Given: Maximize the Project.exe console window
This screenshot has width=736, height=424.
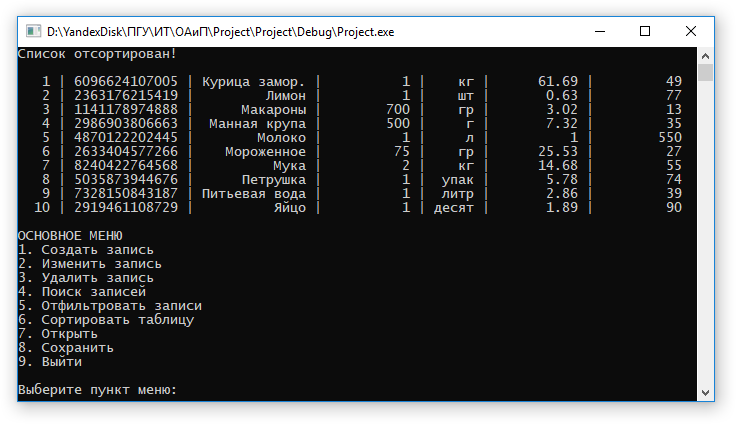Looking at the screenshot, I should click(645, 31).
